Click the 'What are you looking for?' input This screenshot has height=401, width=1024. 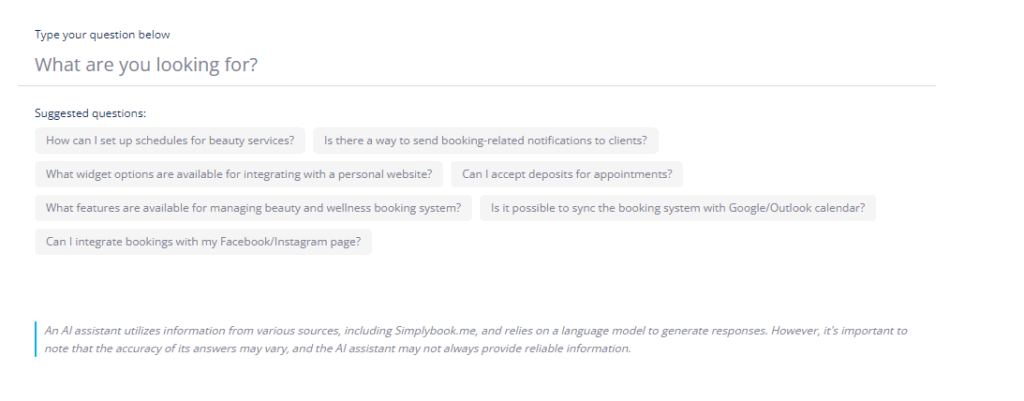pos(480,65)
